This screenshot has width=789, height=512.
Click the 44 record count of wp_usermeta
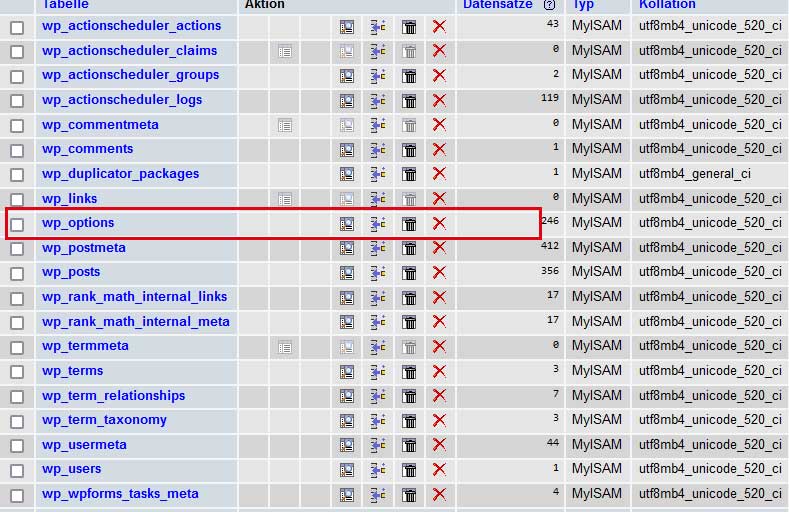(x=553, y=443)
